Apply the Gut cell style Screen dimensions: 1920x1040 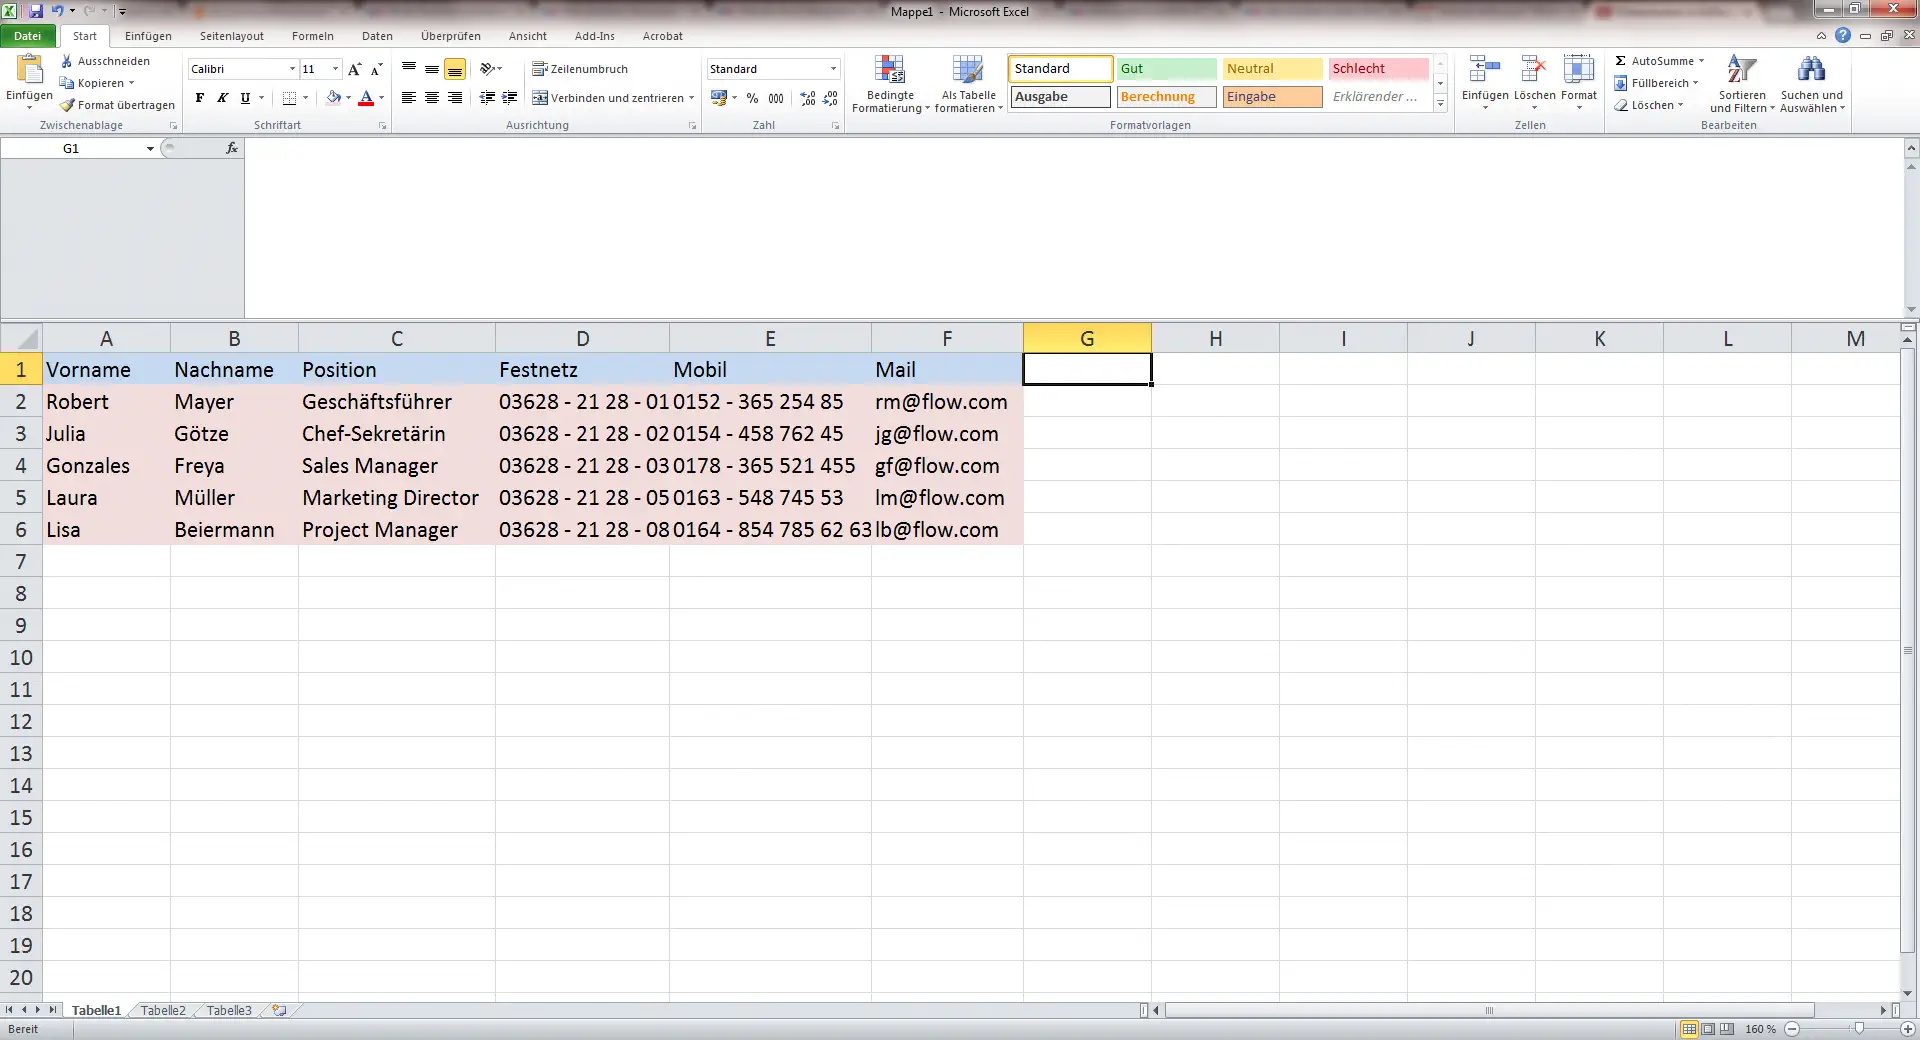coord(1165,68)
